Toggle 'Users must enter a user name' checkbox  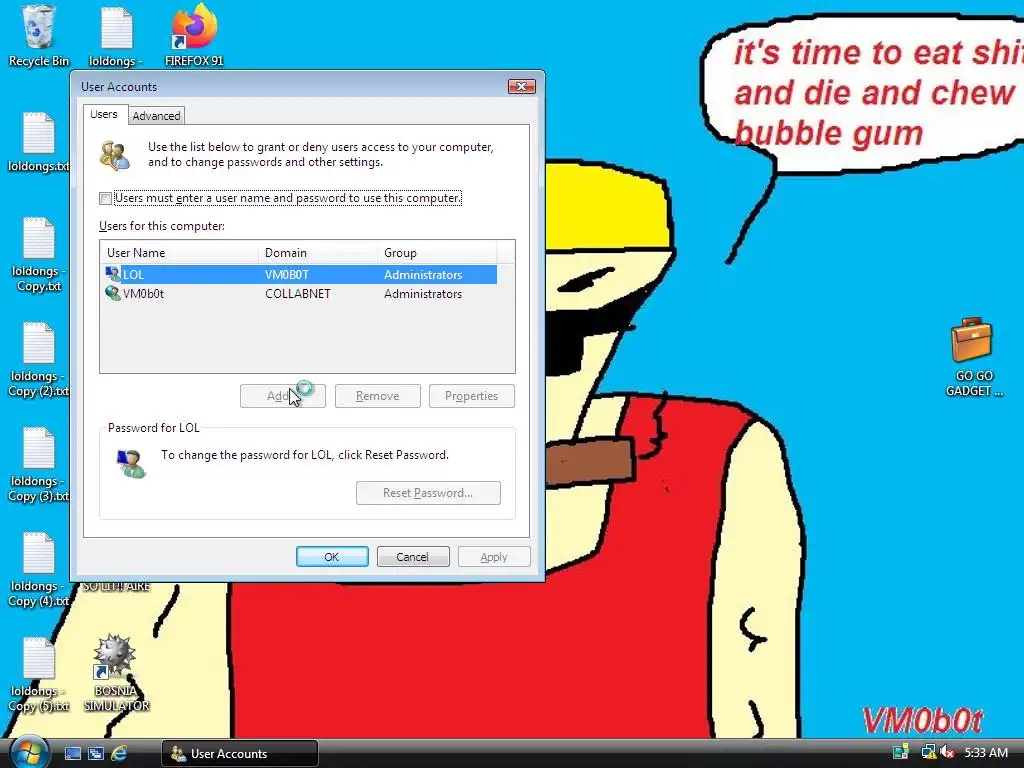pos(105,198)
